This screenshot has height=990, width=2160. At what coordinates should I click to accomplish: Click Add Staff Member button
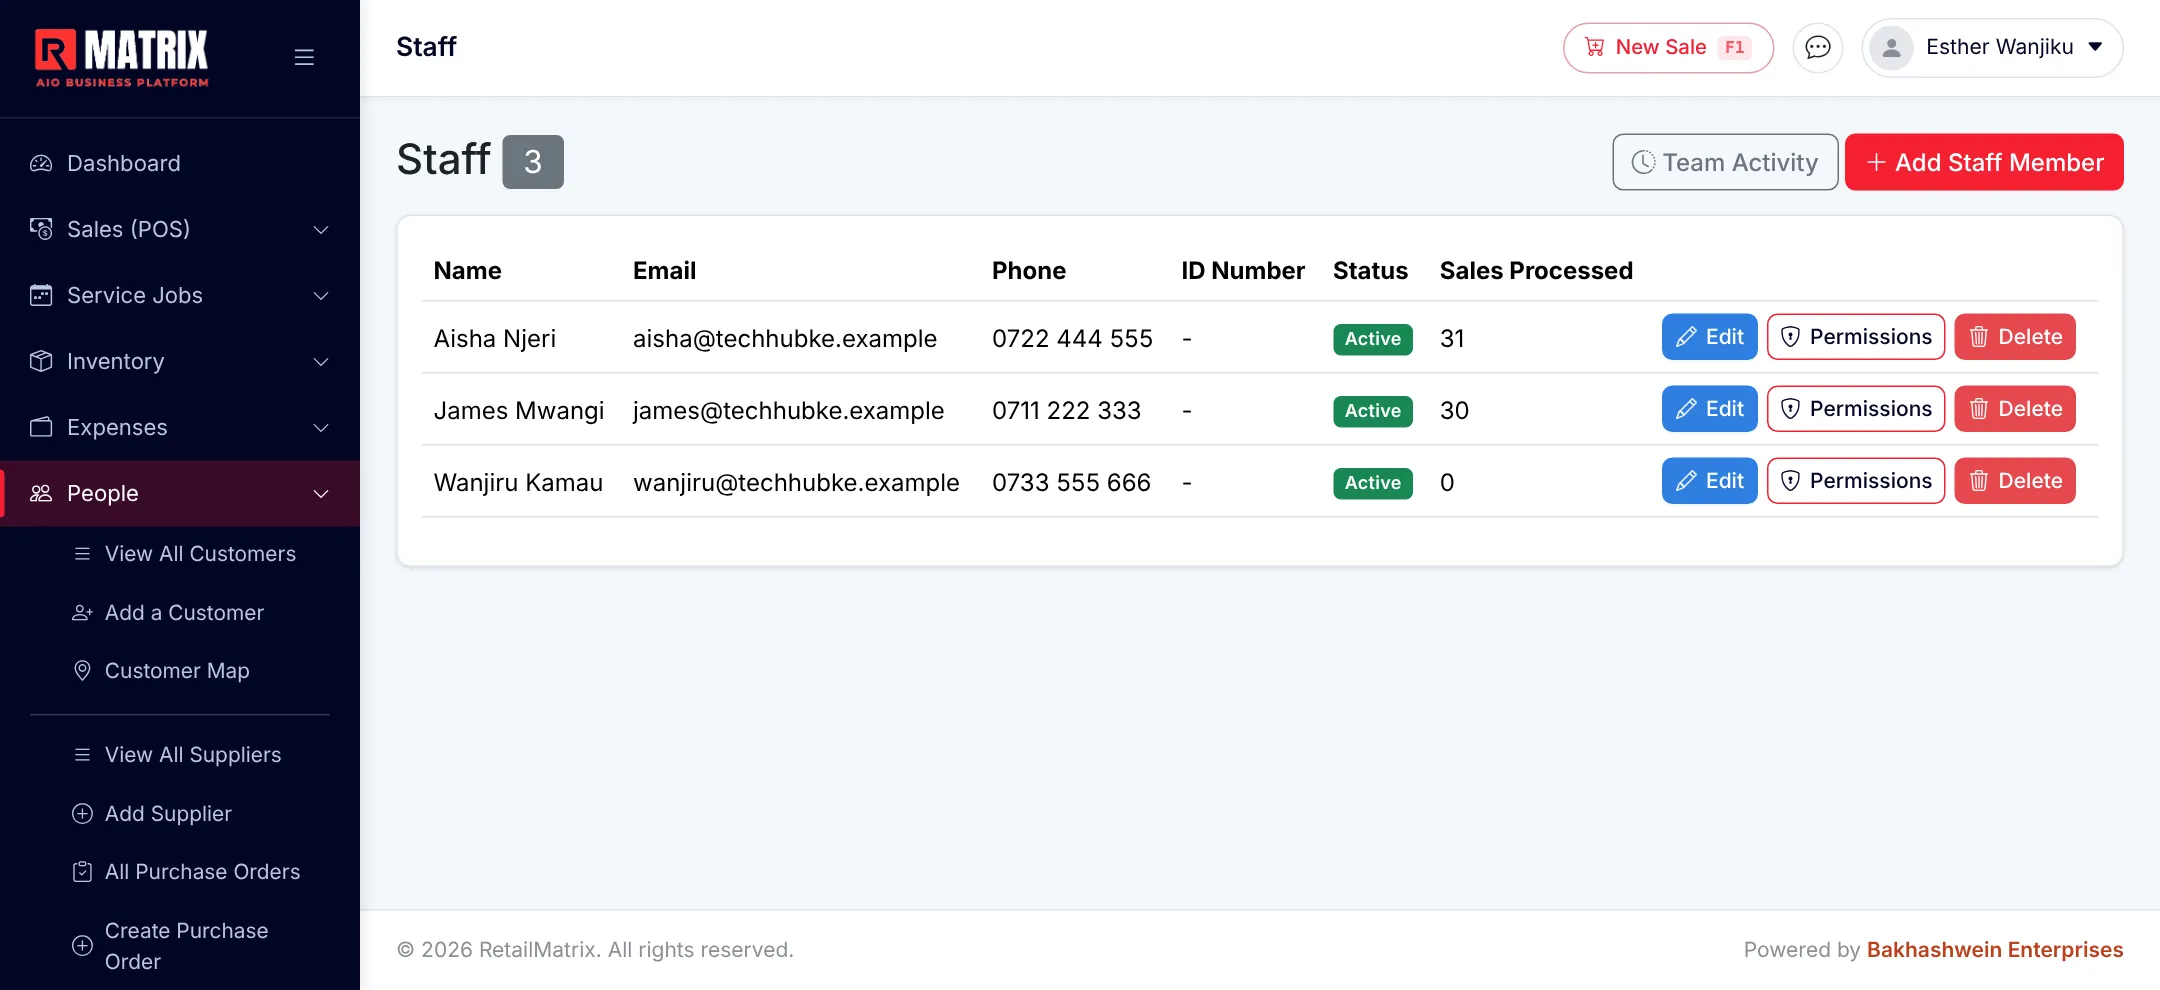click(x=1984, y=162)
